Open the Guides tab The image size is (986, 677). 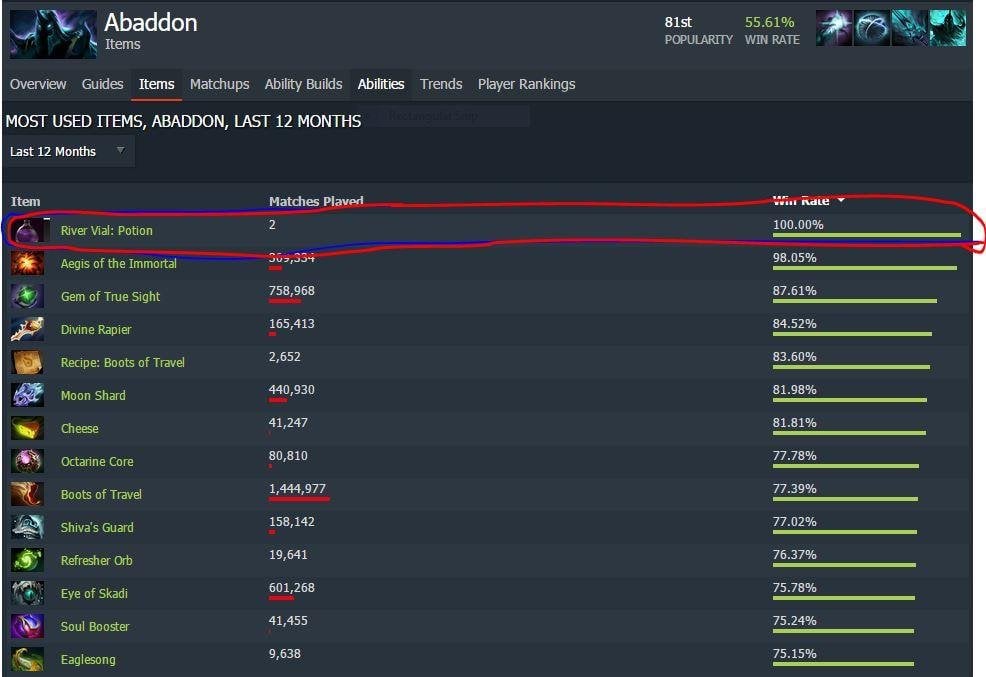click(x=102, y=84)
